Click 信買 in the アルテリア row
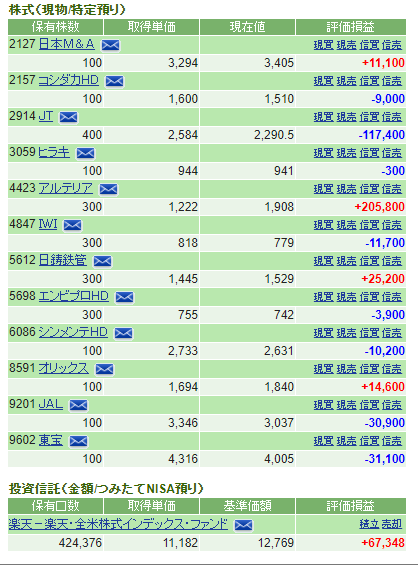 tap(369, 189)
